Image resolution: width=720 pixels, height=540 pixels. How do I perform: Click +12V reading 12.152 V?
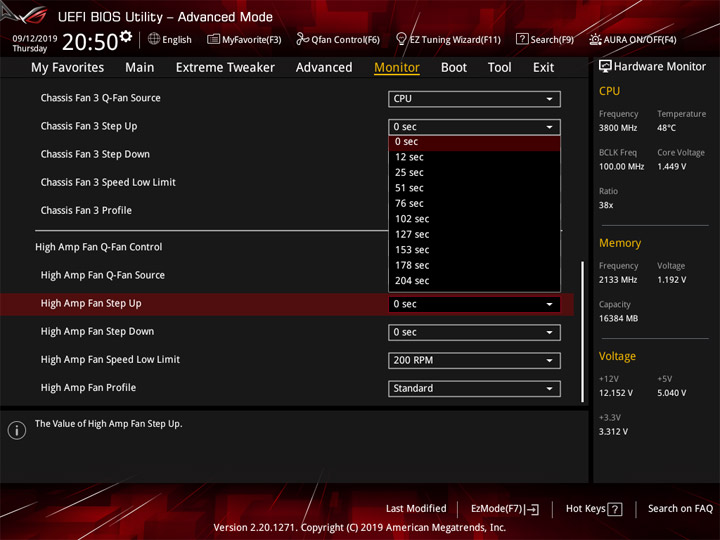[616, 393]
